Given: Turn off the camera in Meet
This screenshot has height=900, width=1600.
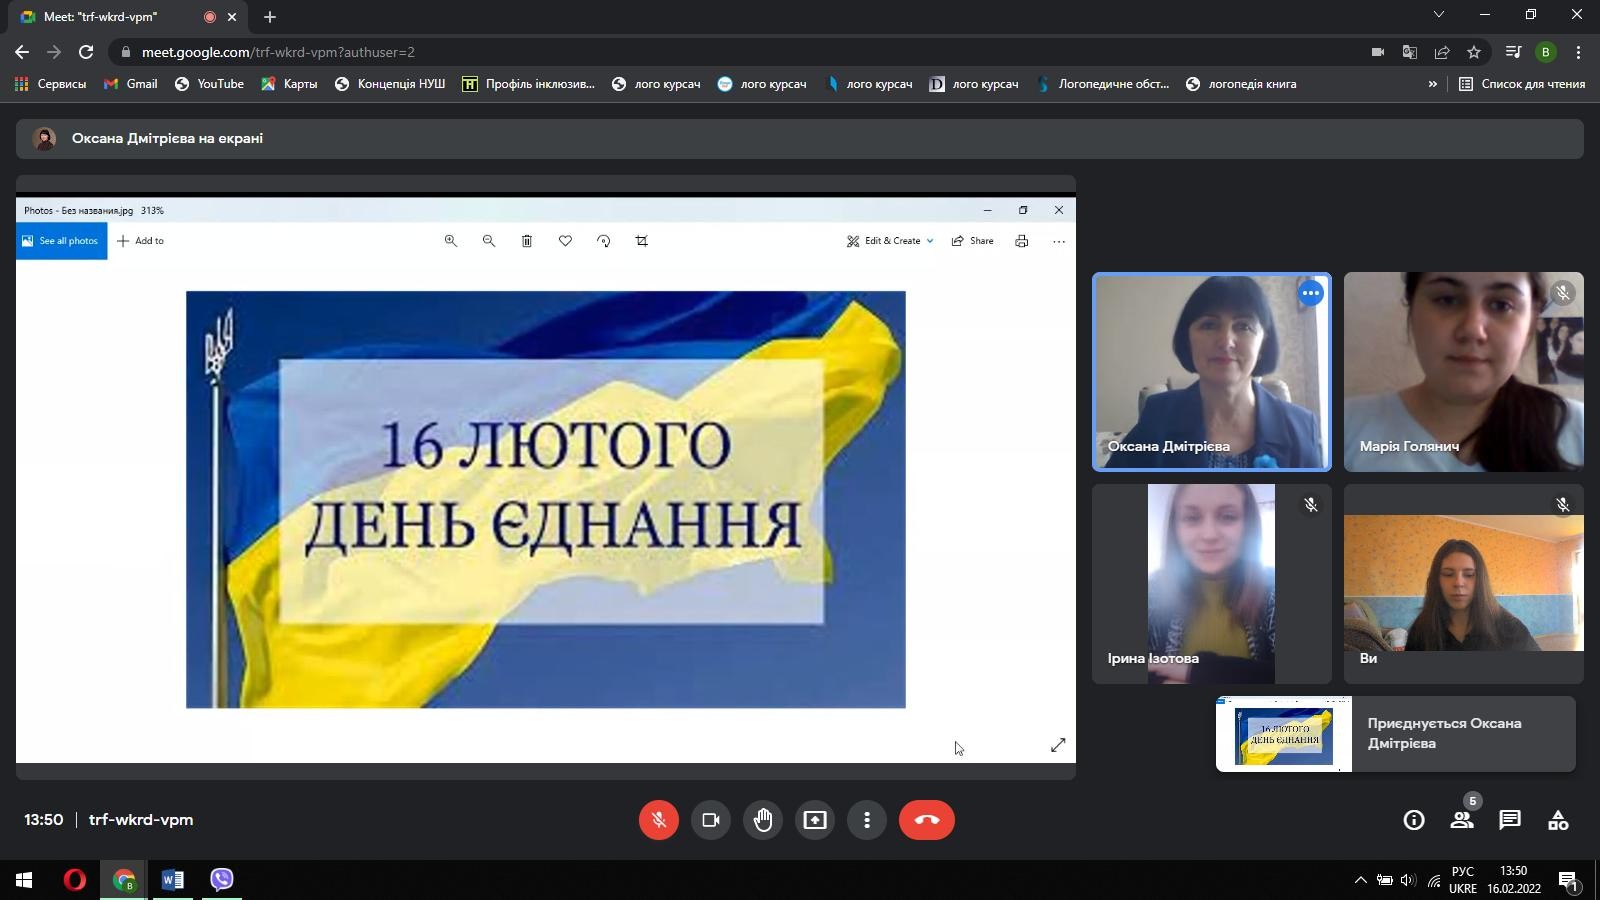Looking at the screenshot, I should (711, 820).
